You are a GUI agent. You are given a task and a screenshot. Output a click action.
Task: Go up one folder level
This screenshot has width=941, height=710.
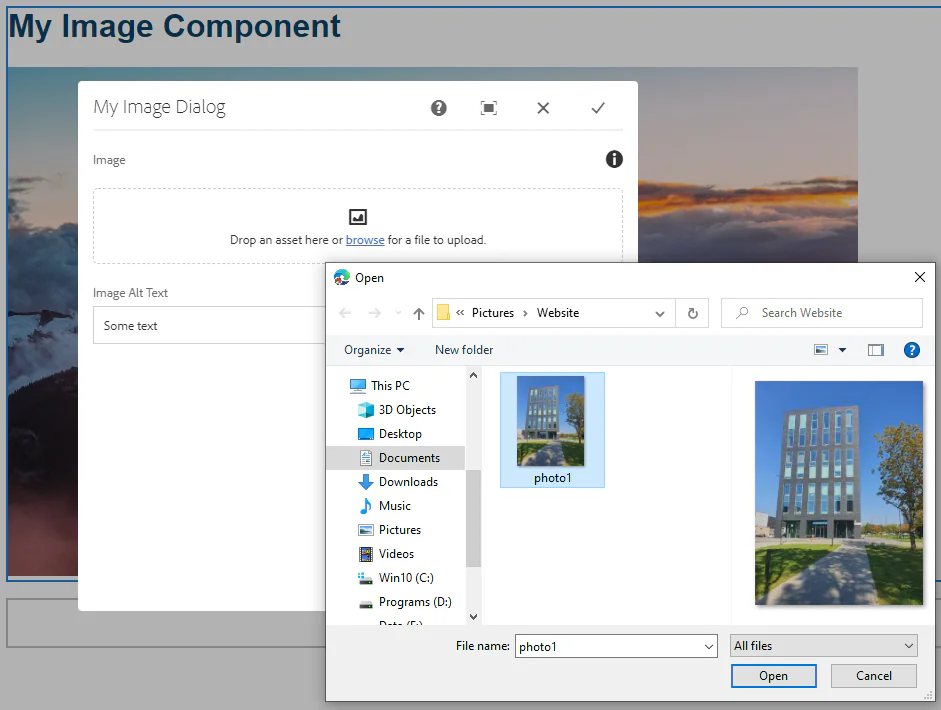(419, 313)
